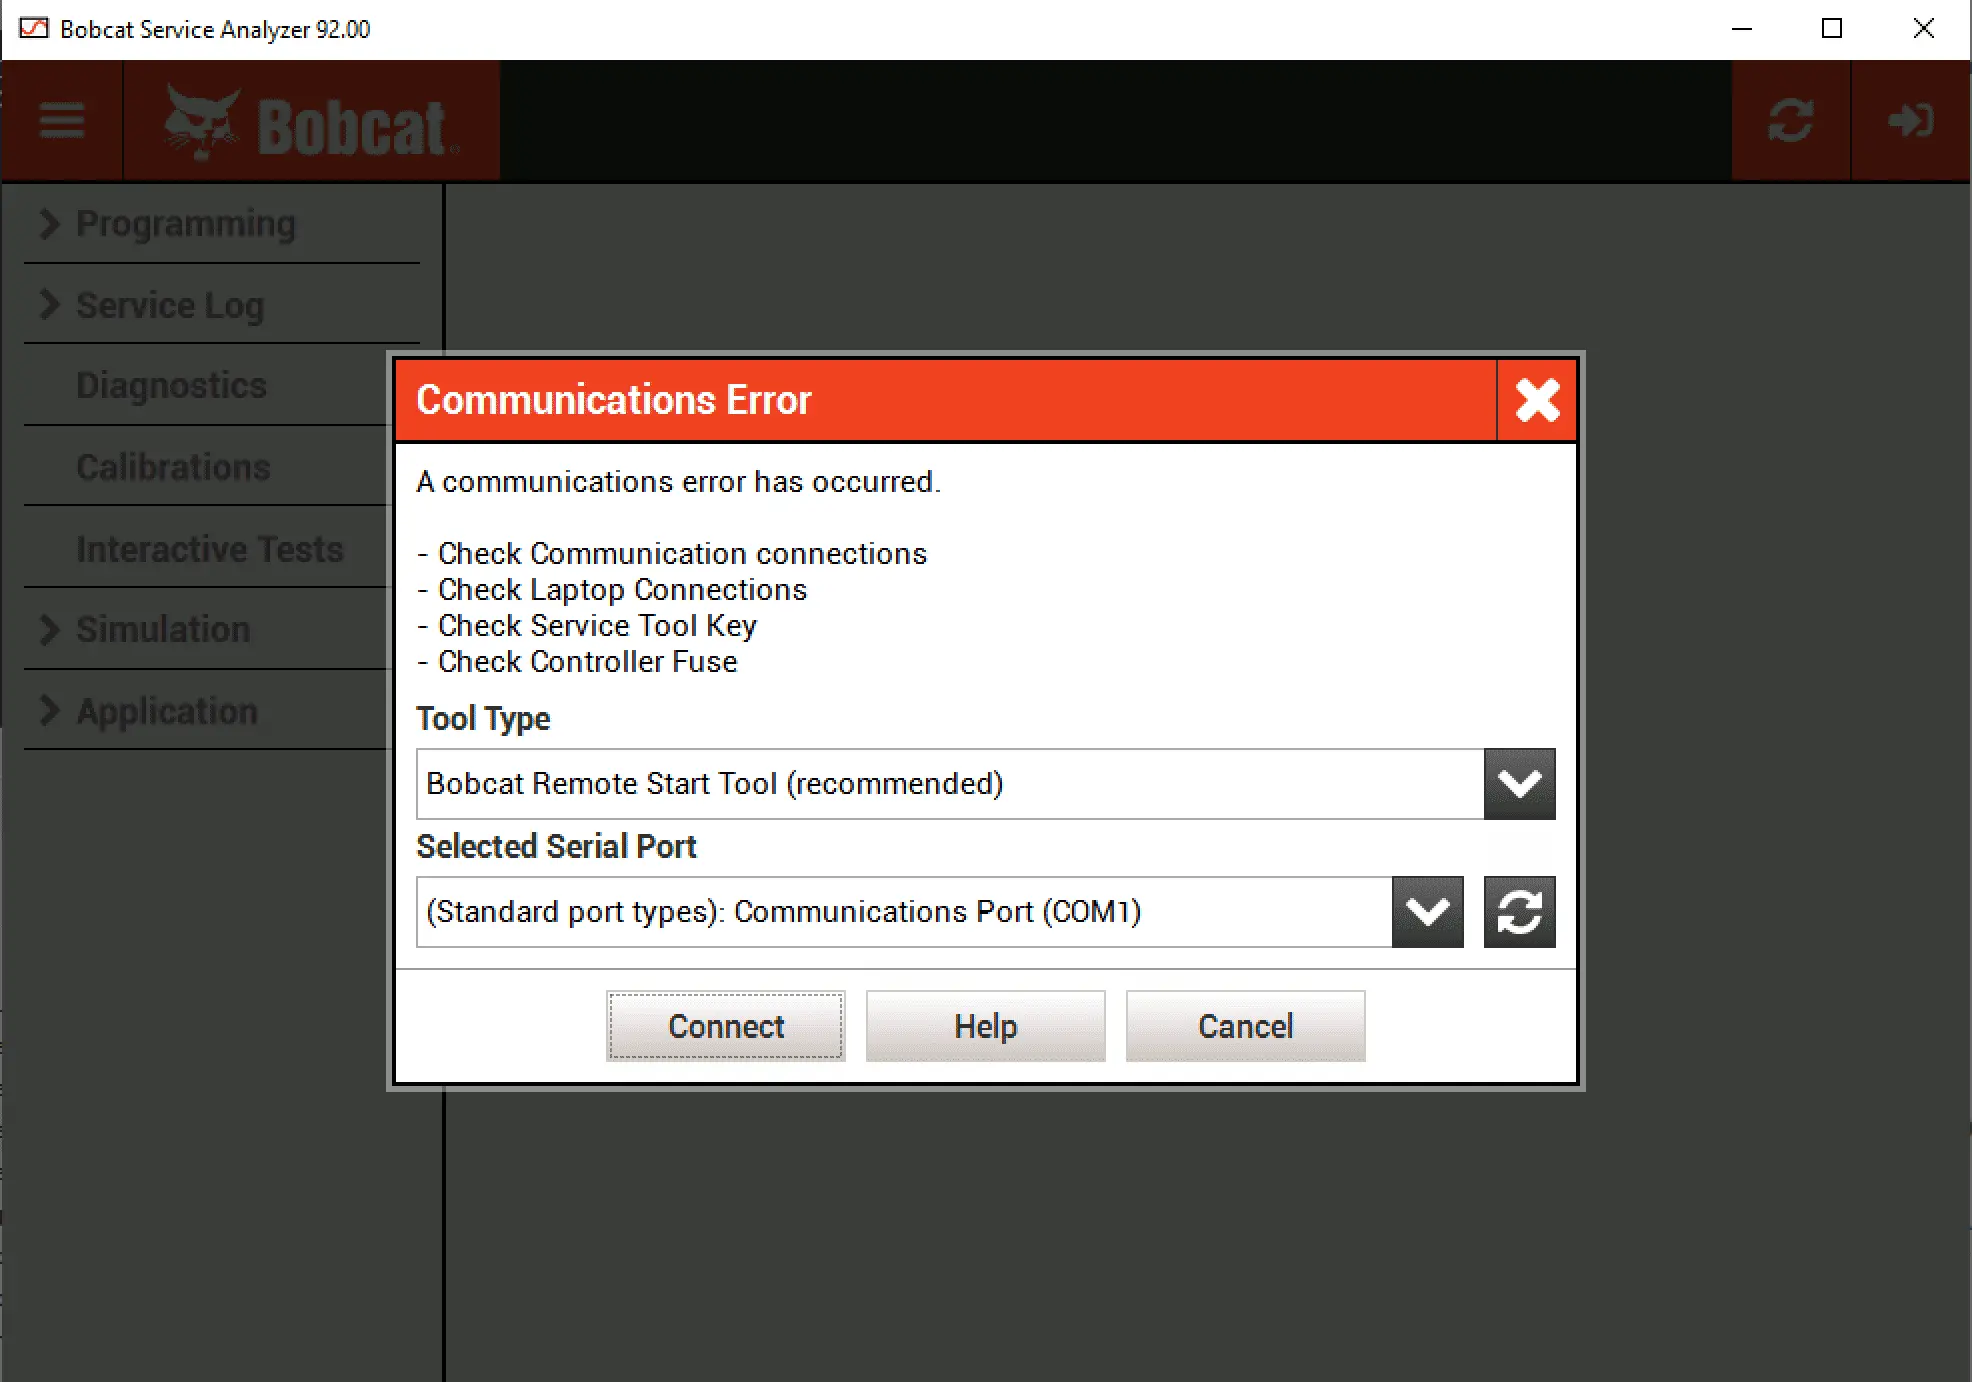This screenshot has width=1972, height=1382.
Task: Expand the Application chevron
Action: pos(49,710)
